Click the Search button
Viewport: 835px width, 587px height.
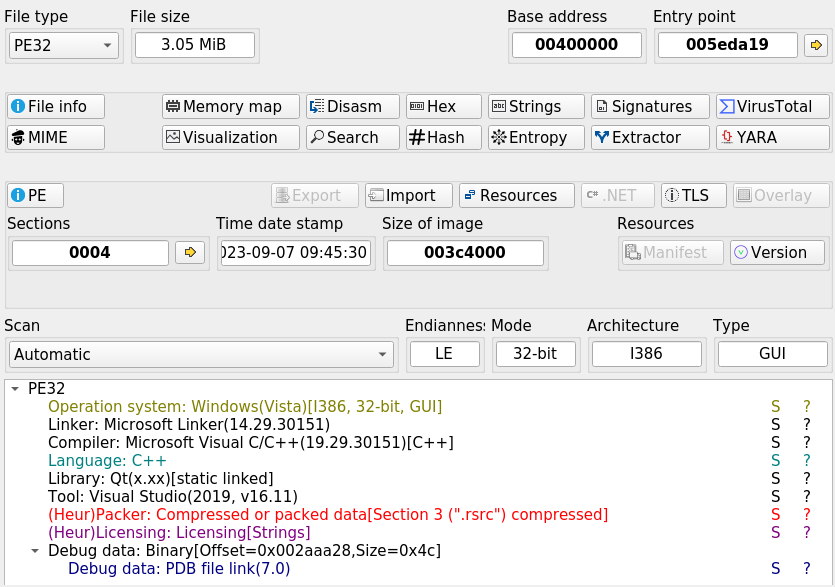[x=353, y=137]
